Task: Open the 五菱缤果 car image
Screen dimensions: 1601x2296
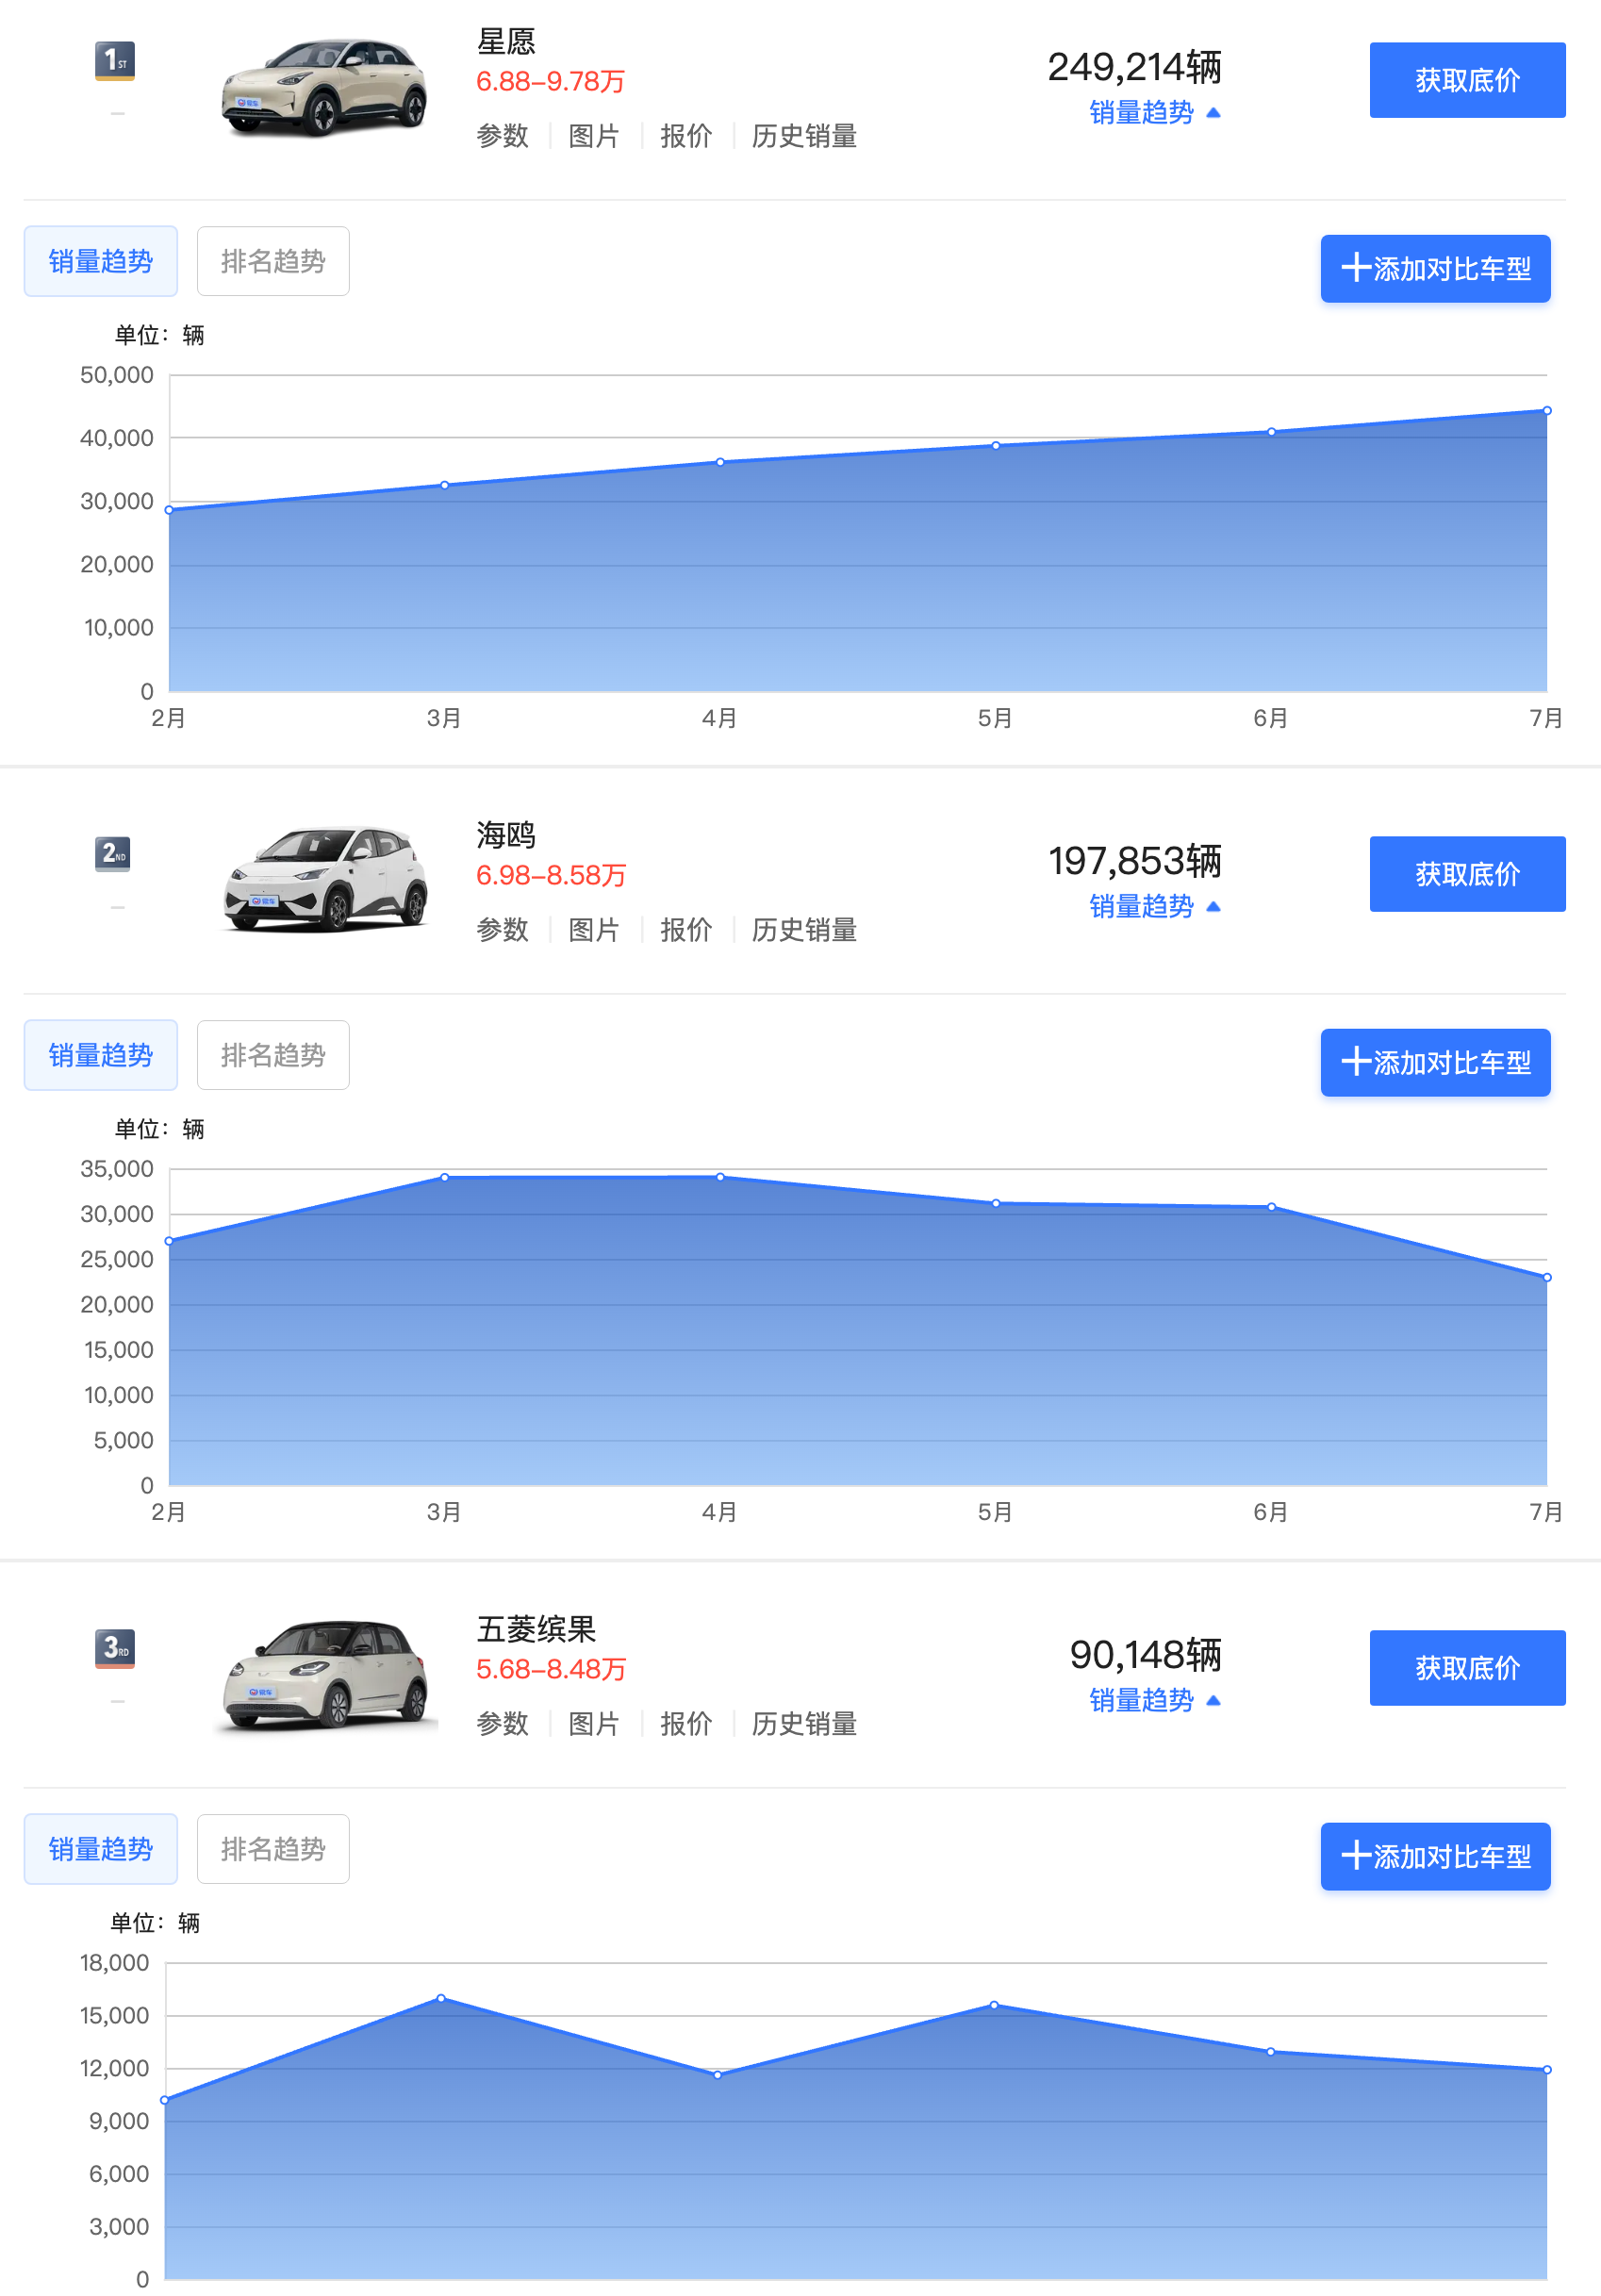Action: click(x=324, y=1674)
